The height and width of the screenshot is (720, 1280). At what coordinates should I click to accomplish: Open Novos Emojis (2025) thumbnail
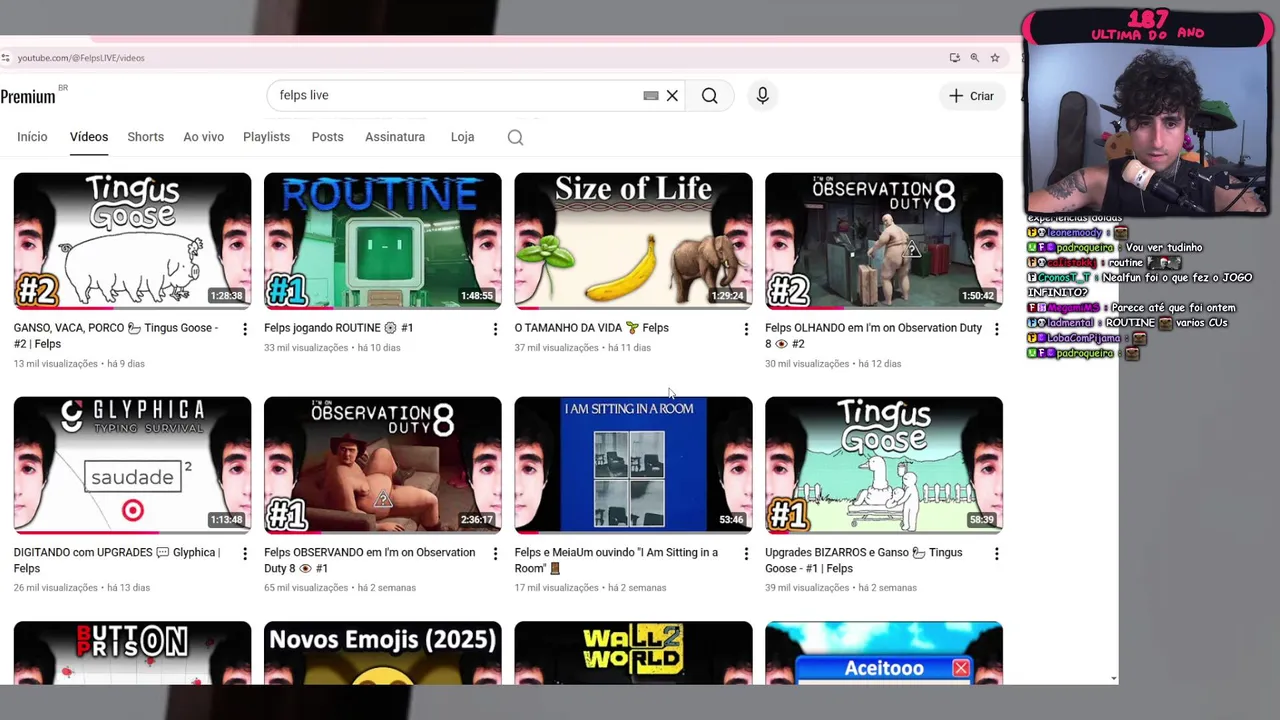(383, 653)
